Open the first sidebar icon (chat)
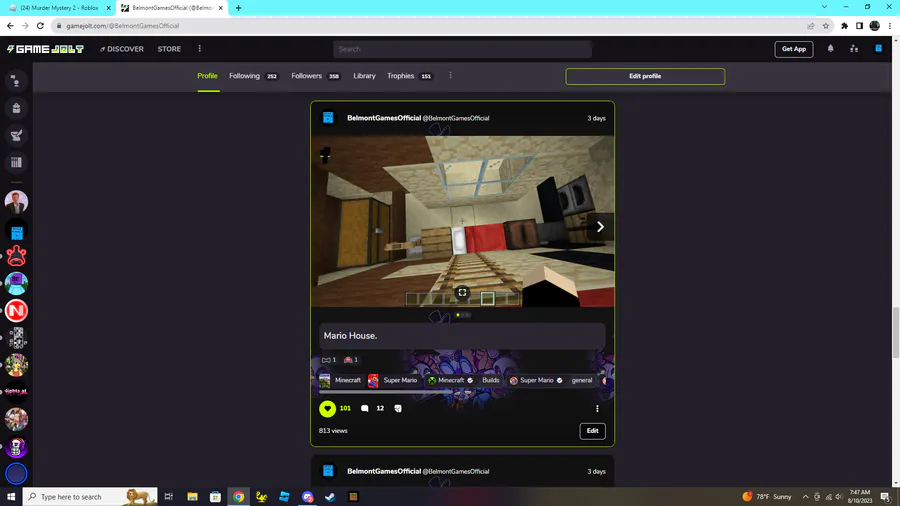 (16, 81)
